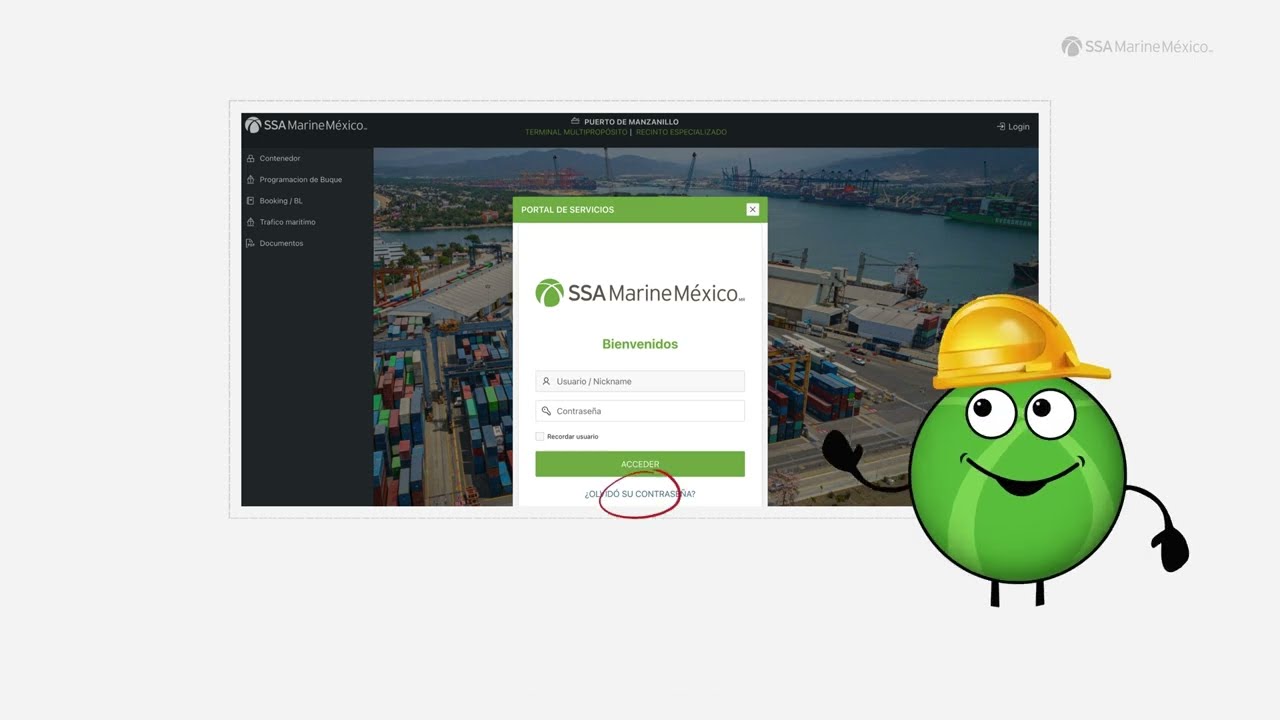Click the Portal de Servicios dialog title
The image size is (1280, 720).
tap(567, 210)
